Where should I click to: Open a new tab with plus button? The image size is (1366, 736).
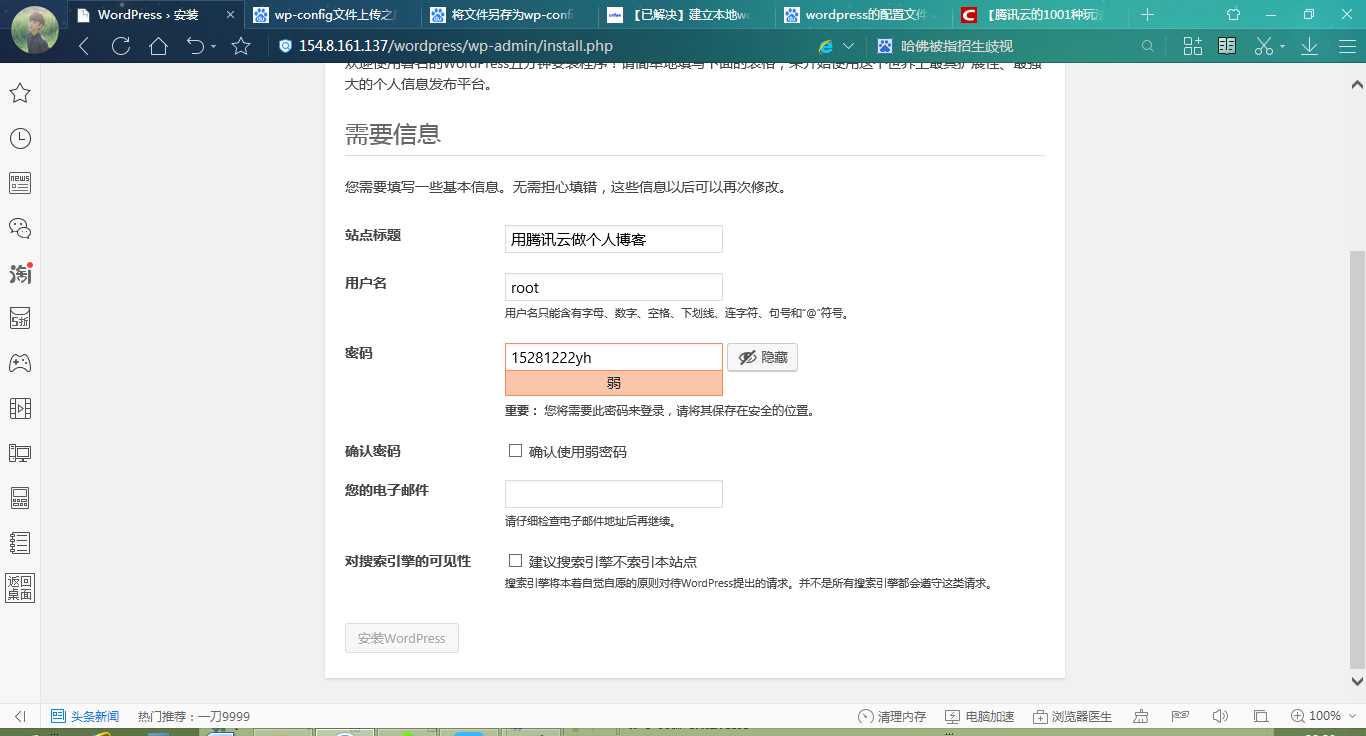[x=1147, y=15]
